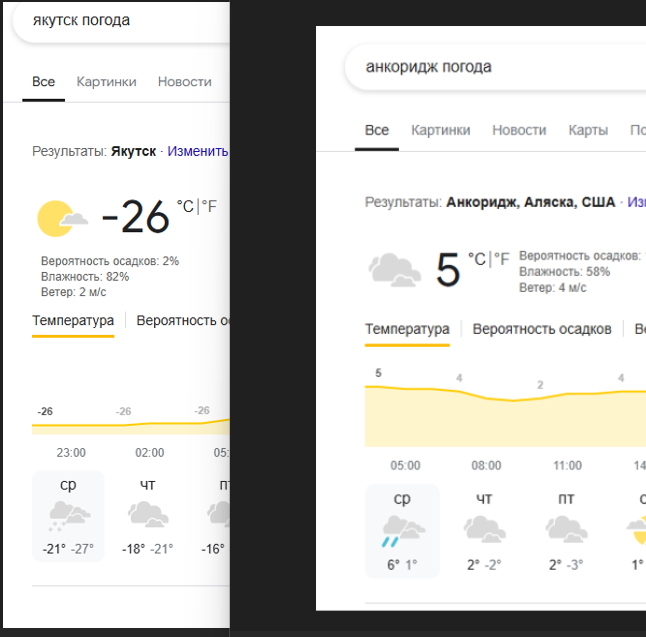Screen dimensions: 646x637
Task: Select the Friday cloud icon in Yakutsk forecast
Action: click(x=218, y=514)
